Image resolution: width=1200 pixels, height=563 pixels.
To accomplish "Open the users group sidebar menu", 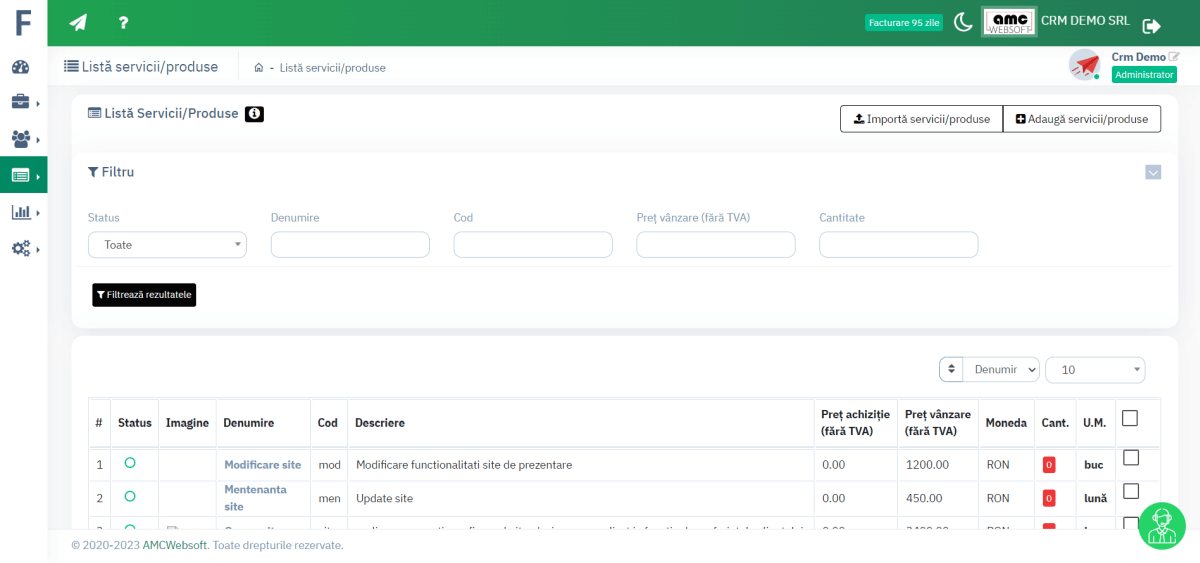I will tap(21, 138).
